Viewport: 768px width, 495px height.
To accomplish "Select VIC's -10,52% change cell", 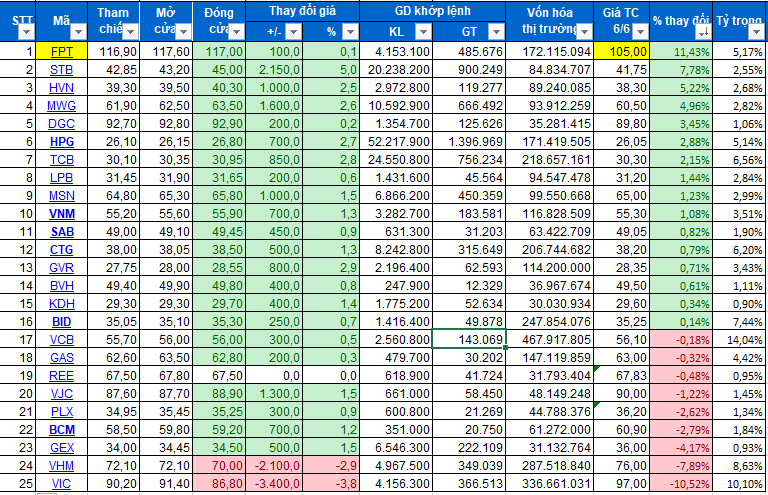I will coord(681,484).
